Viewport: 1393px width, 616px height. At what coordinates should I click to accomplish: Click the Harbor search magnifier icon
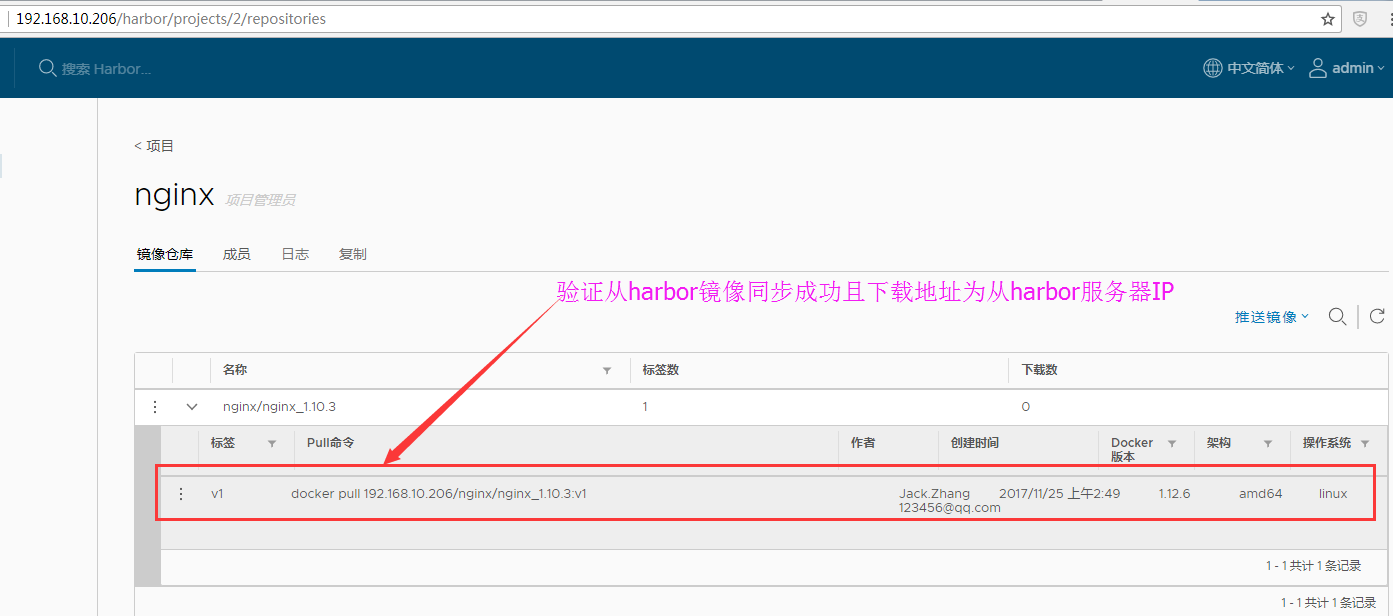point(47,68)
